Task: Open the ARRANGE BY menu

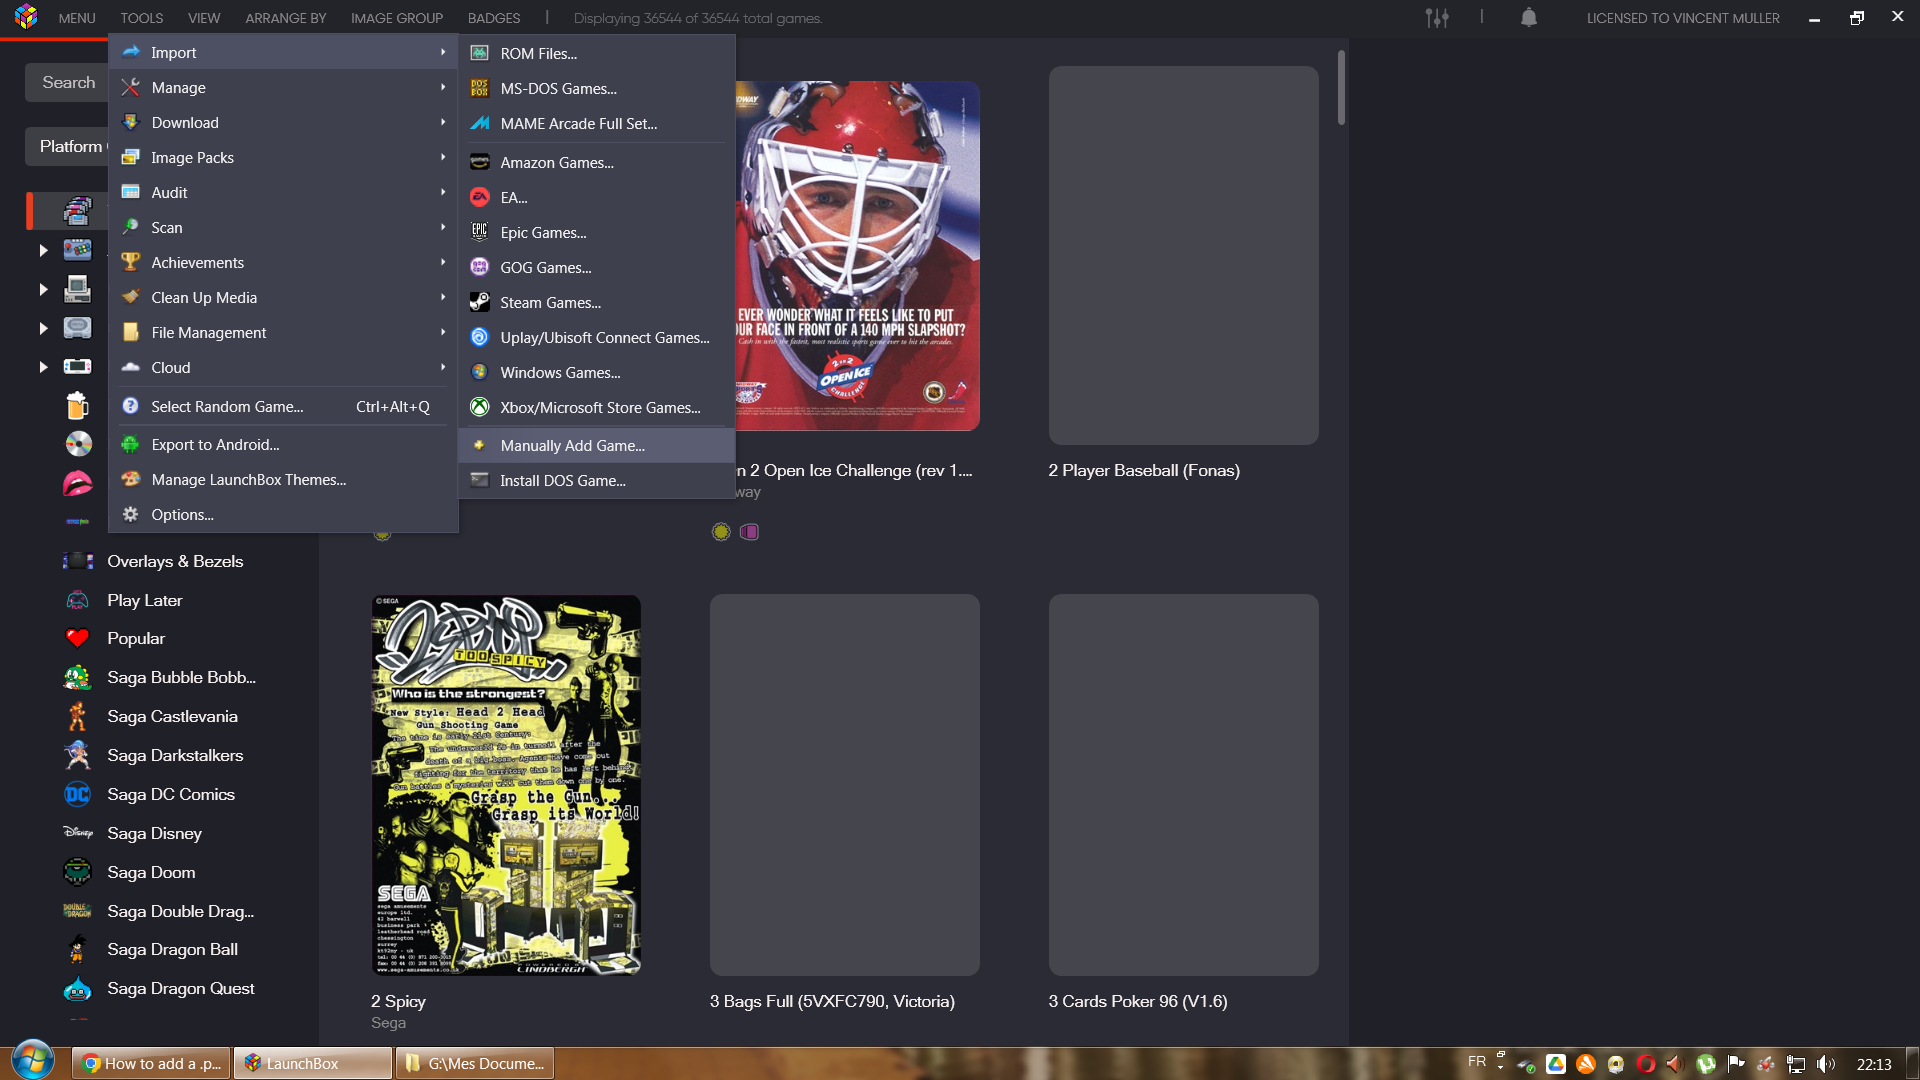Action: tap(286, 18)
